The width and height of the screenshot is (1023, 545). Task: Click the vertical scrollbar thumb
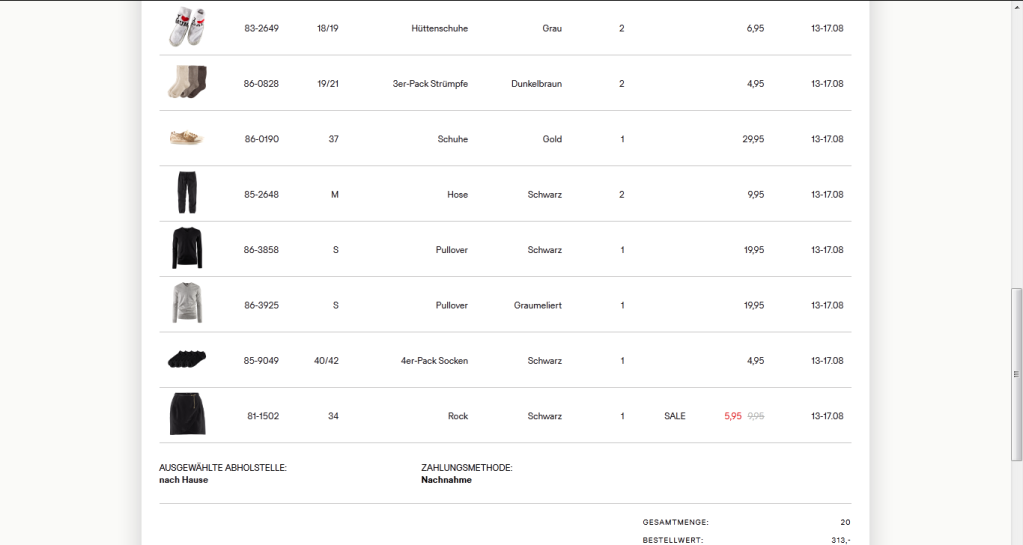click(1016, 372)
